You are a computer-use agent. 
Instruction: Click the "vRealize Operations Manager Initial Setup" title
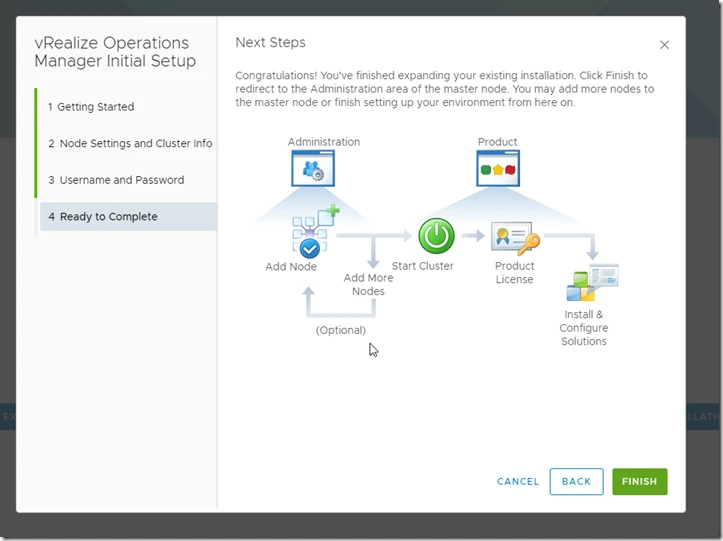(115, 52)
